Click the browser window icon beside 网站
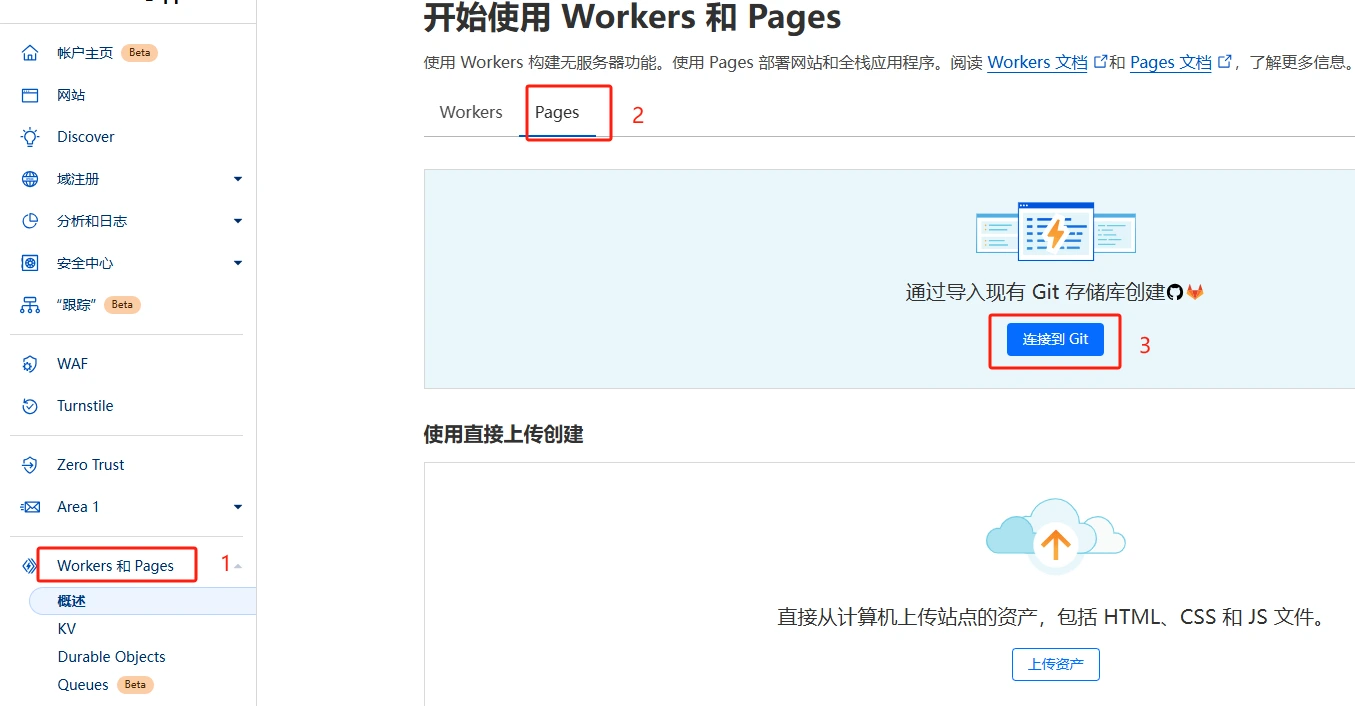This screenshot has height=706, width=1355. pyautogui.click(x=30, y=95)
